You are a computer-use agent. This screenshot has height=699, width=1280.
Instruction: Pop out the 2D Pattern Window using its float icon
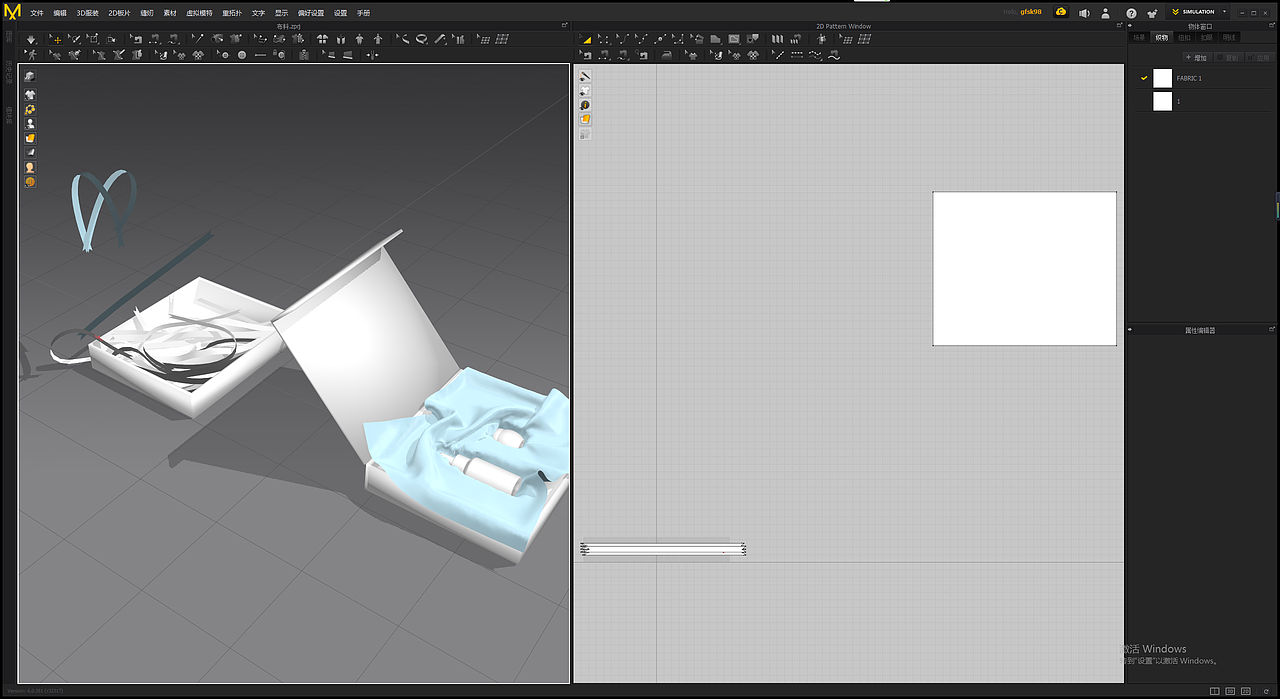(x=1119, y=26)
